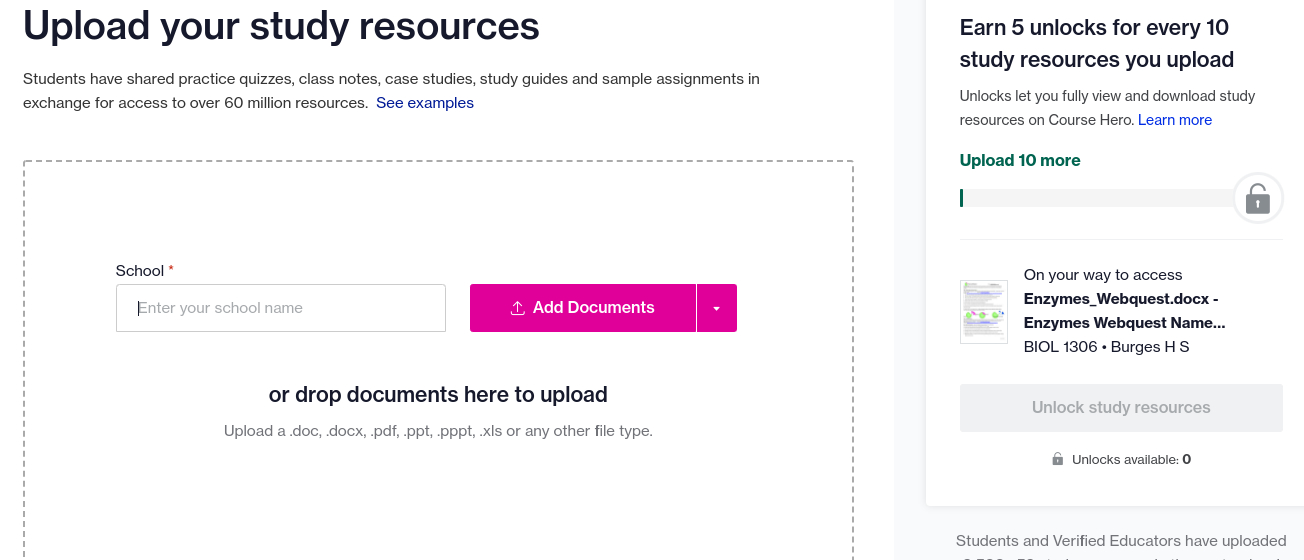This screenshot has height=560, width=1304.
Task: Click the Earn 5 unlocks heading
Action: 1097,43
